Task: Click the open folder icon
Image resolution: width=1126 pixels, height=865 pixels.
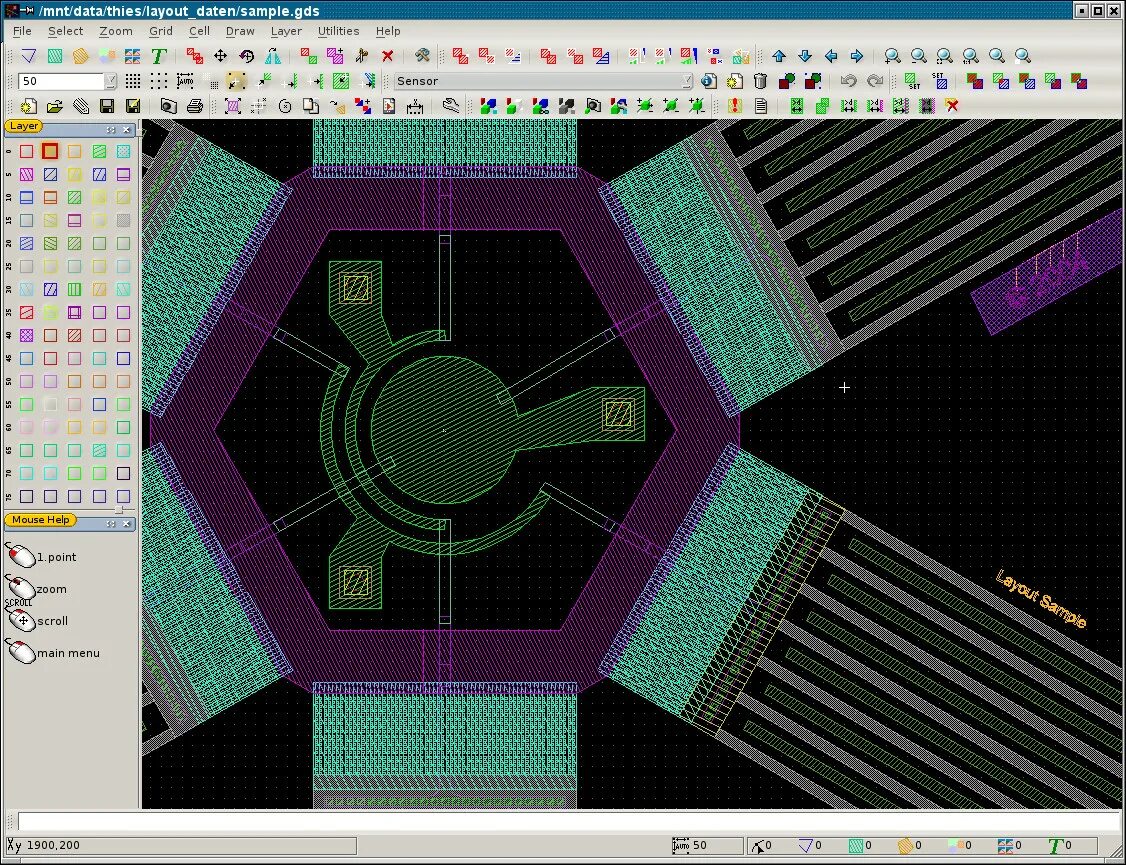Action: click(55, 106)
